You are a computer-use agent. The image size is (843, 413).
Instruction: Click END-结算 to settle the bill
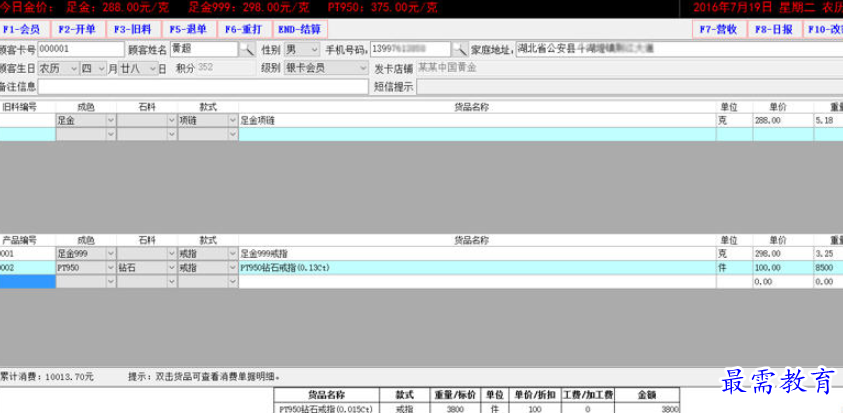coord(299,30)
